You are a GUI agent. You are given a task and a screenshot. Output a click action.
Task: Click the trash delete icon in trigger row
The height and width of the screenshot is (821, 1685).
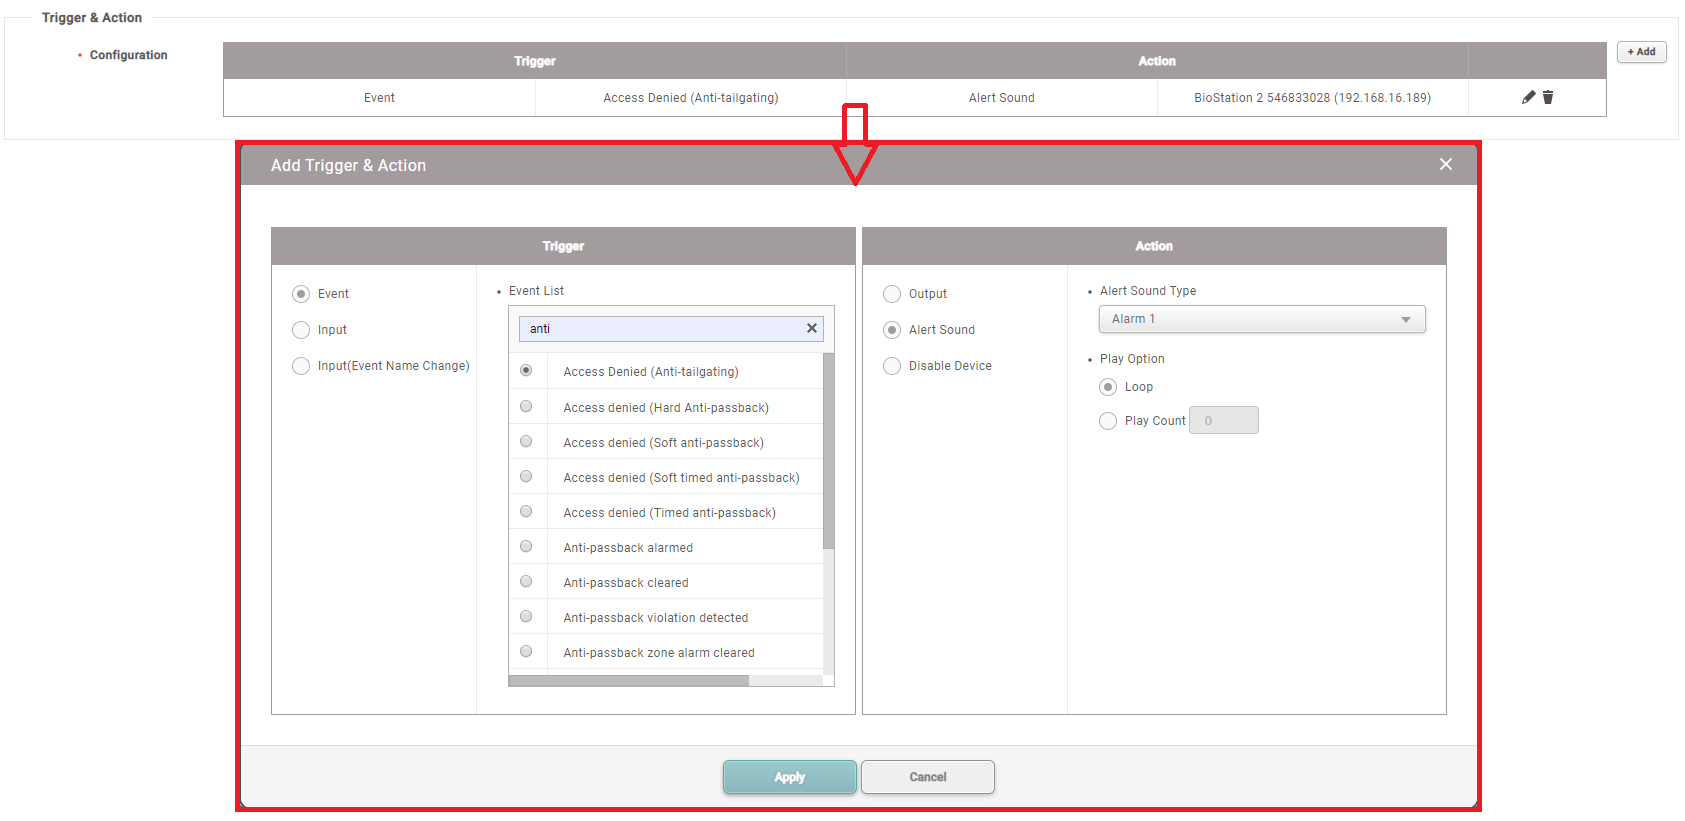tap(1548, 97)
